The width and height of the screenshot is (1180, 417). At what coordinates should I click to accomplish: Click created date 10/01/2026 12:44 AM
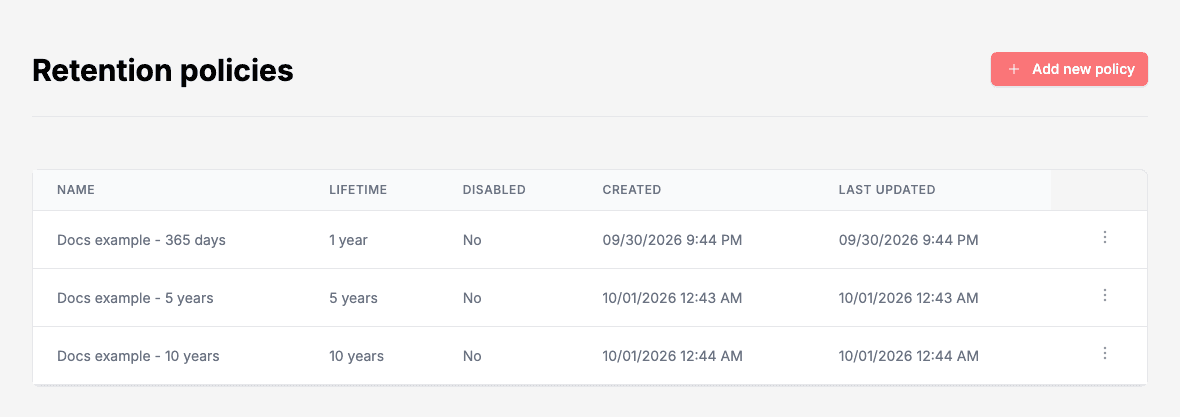(673, 356)
